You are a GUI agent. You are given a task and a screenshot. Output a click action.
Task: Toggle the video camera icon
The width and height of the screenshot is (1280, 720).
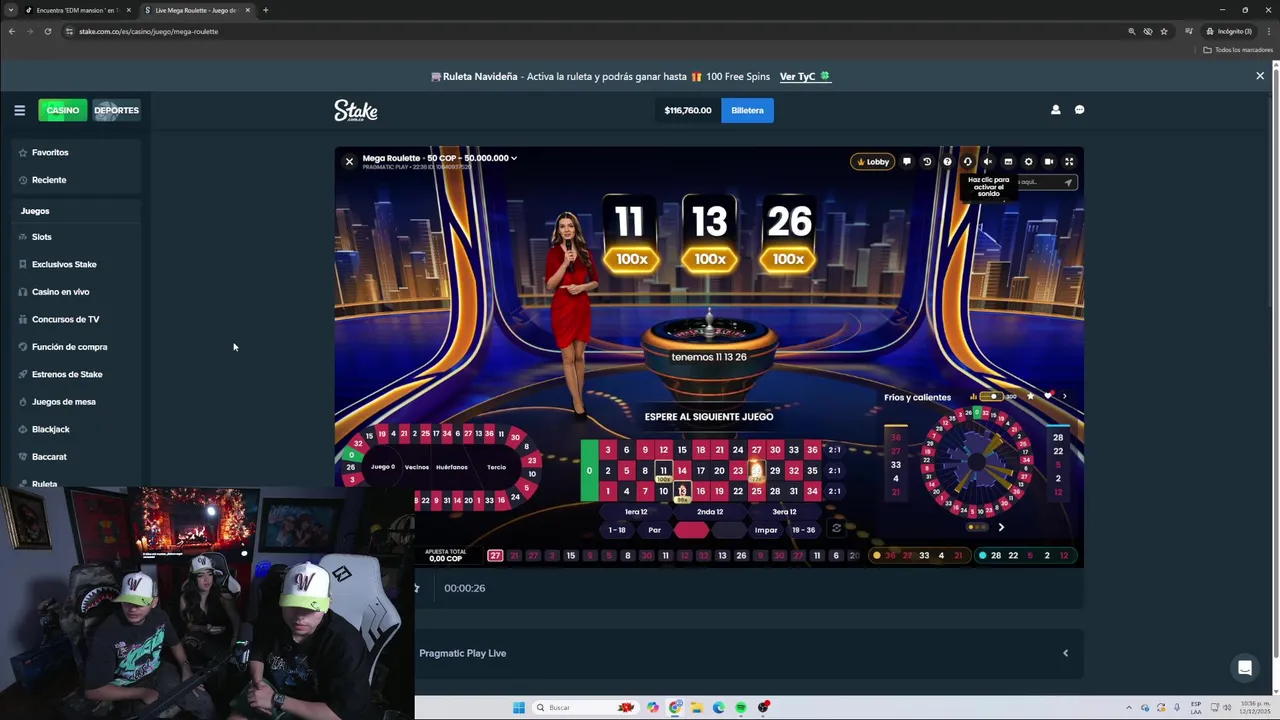(1048, 161)
